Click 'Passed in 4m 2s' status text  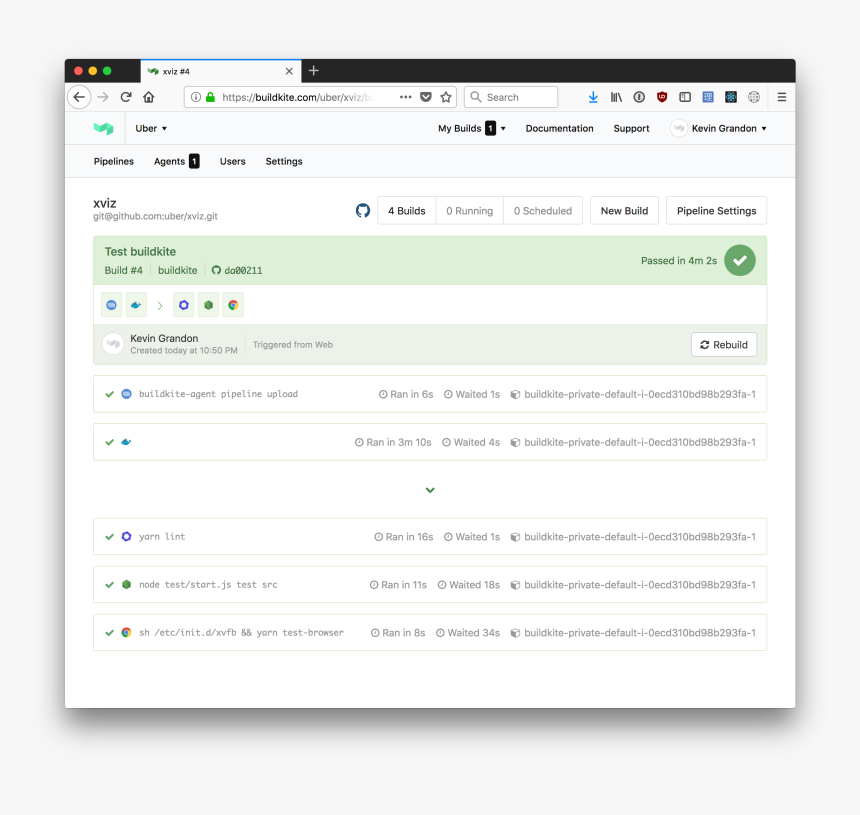[x=679, y=261]
